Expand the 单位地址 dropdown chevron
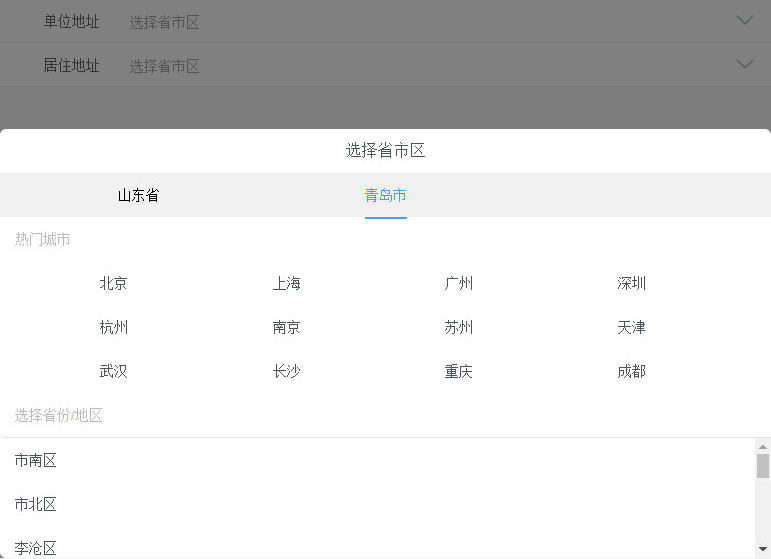Image resolution: width=771 pixels, height=559 pixels. [744, 20]
